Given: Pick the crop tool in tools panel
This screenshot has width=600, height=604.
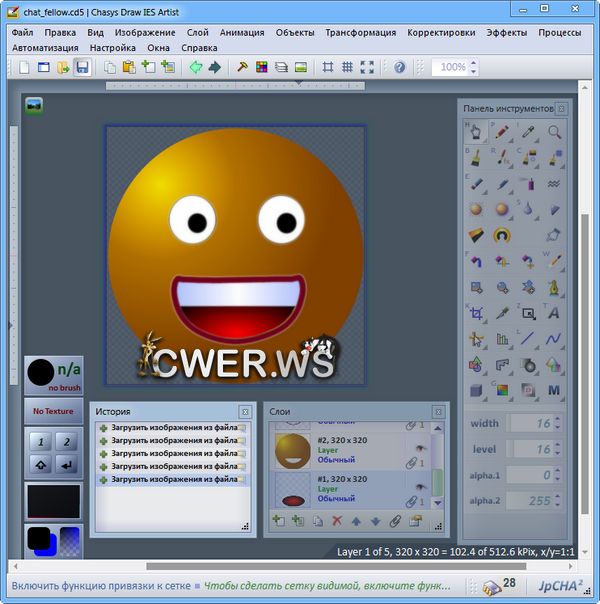Looking at the screenshot, I should tap(476, 313).
